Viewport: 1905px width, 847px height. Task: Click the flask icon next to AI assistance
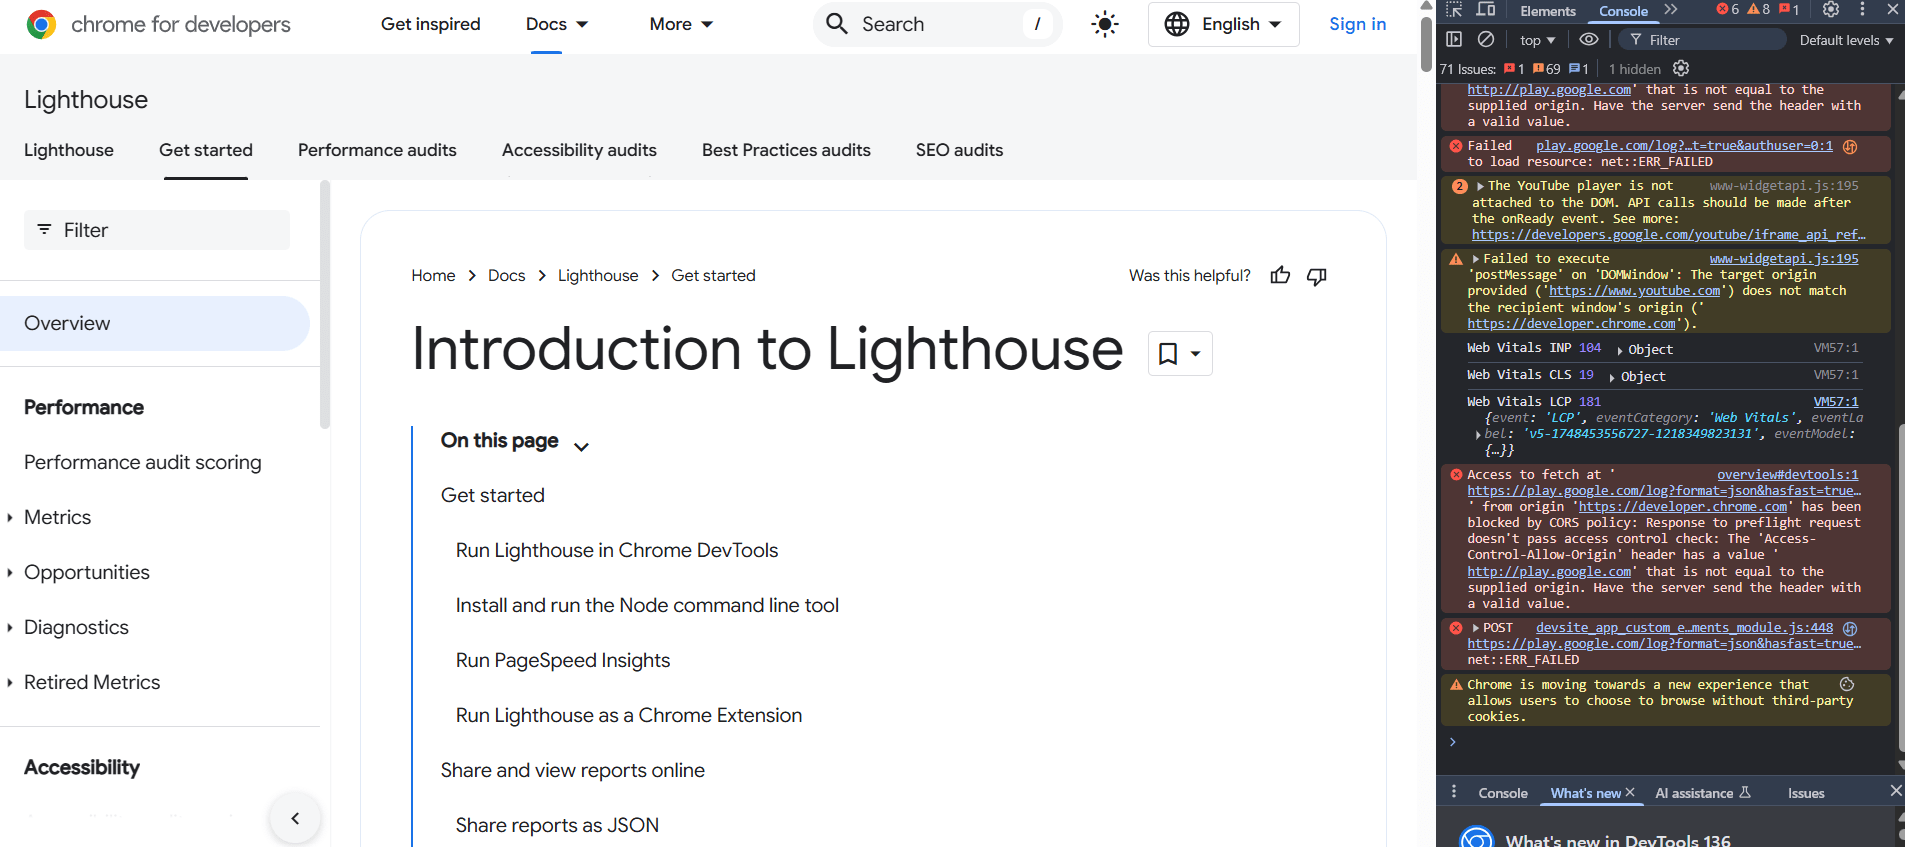click(1745, 792)
